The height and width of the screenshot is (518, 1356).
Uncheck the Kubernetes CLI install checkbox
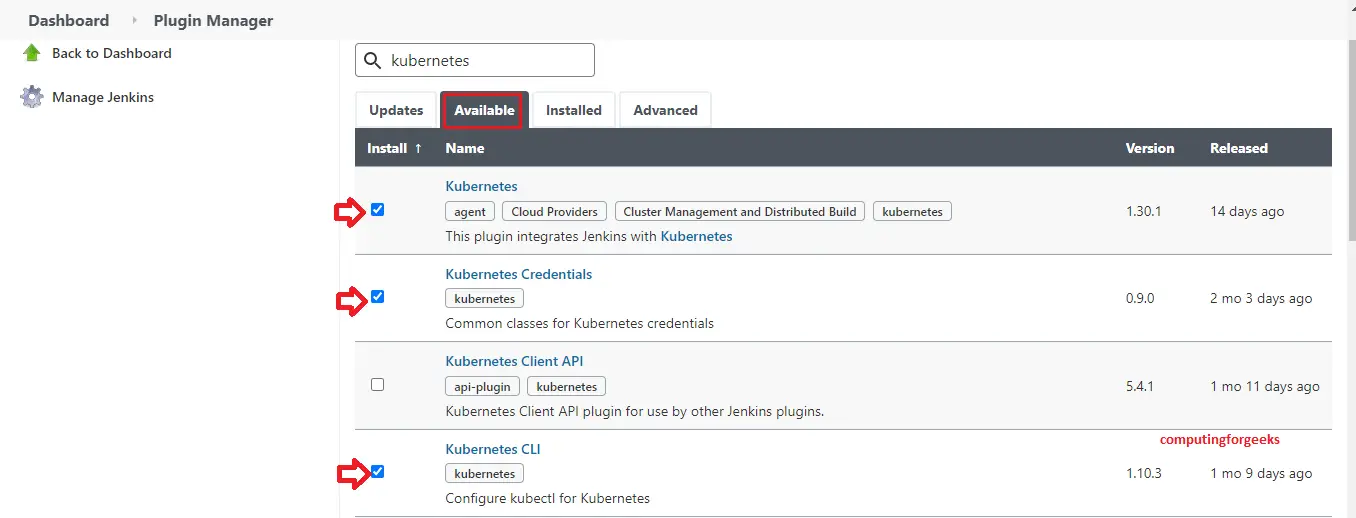tap(377, 471)
